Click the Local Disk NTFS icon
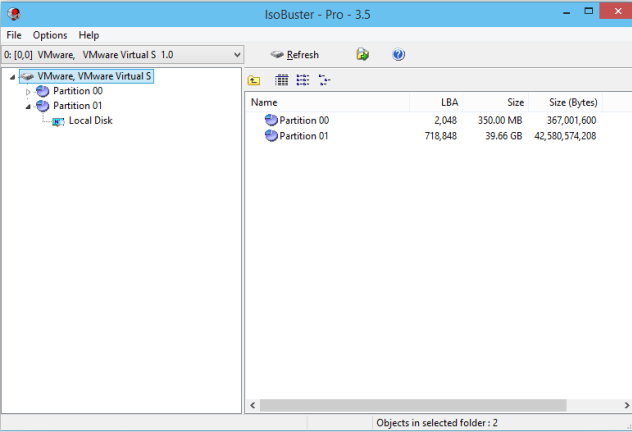This screenshot has height=432, width=632. 58,121
